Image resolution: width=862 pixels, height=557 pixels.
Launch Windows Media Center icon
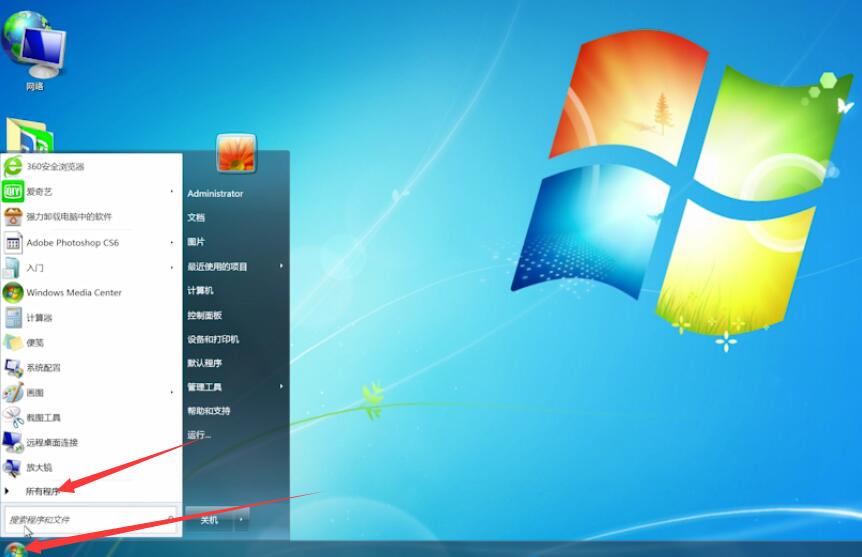(x=13, y=293)
